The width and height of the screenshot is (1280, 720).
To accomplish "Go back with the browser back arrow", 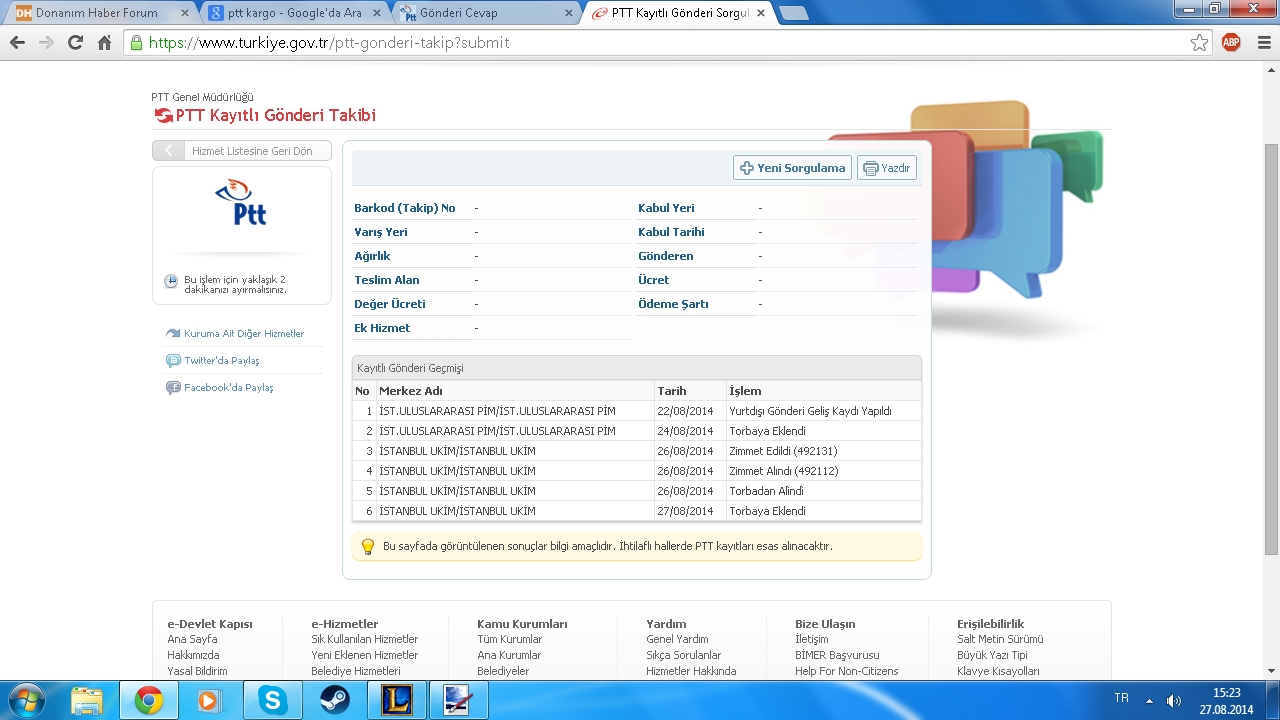I will pos(17,43).
